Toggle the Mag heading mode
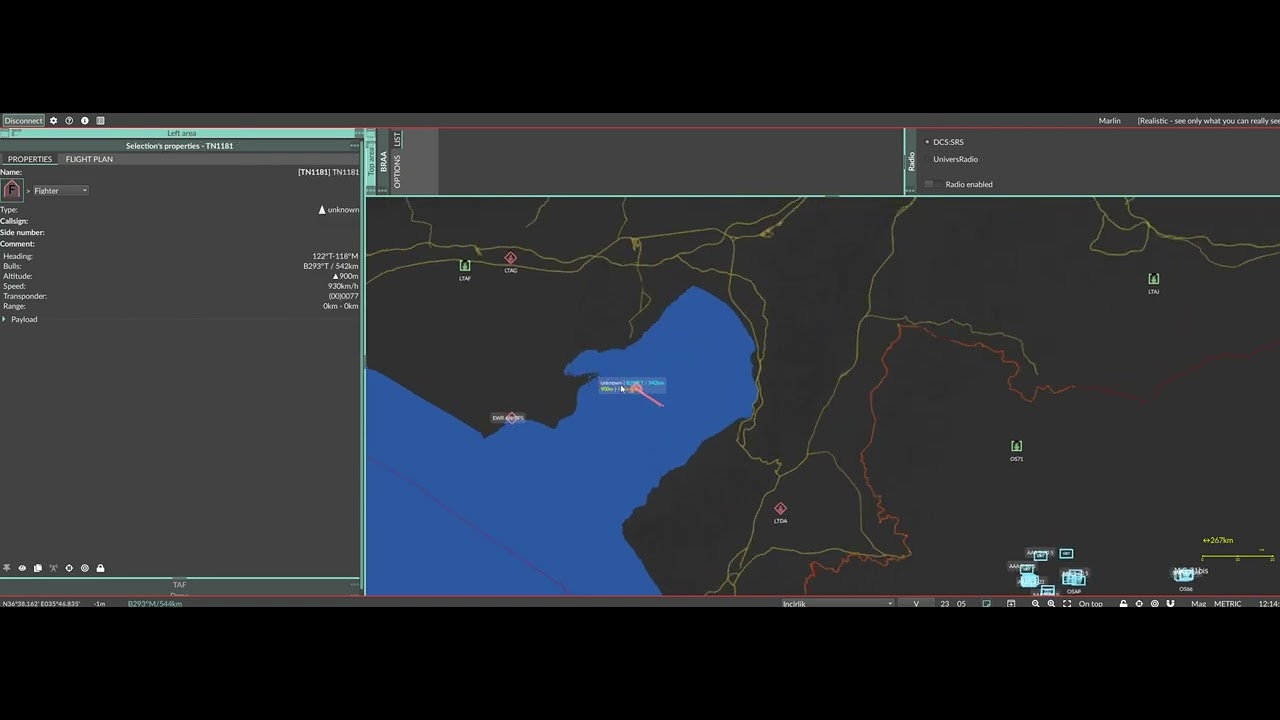Image resolution: width=1280 pixels, height=720 pixels. pyautogui.click(x=1198, y=604)
